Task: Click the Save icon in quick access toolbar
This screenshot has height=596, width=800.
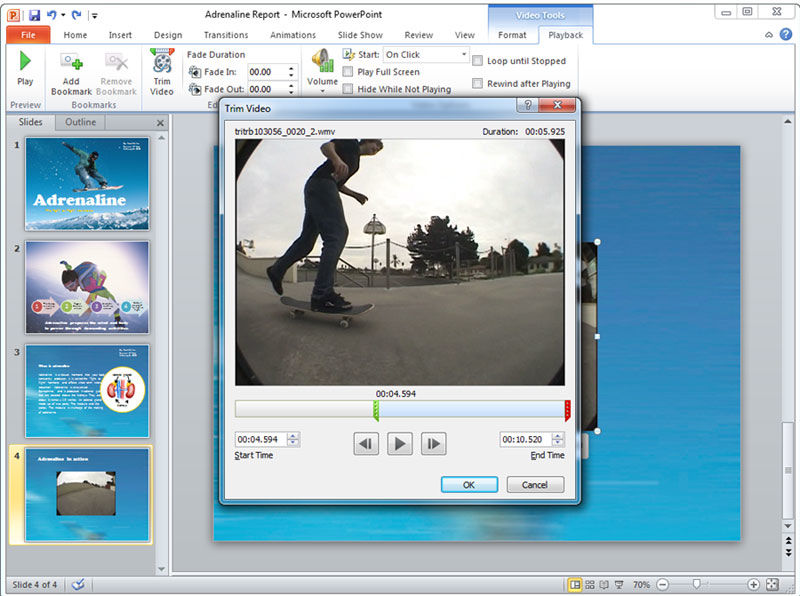Action: click(x=34, y=15)
